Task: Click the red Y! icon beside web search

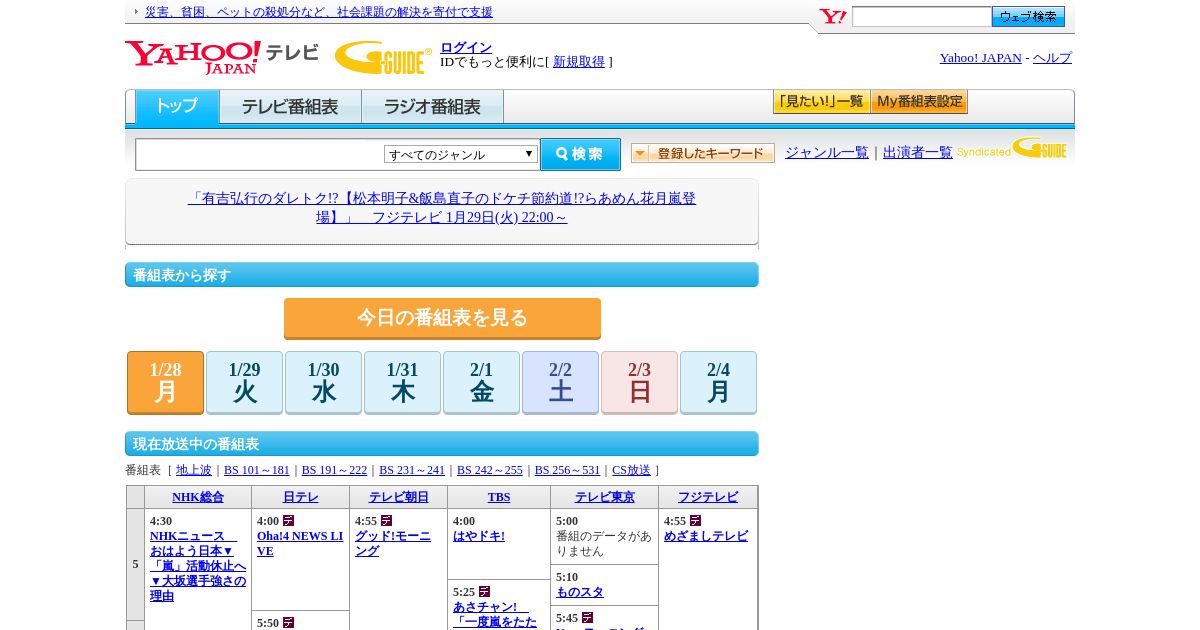Action: [x=832, y=17]
